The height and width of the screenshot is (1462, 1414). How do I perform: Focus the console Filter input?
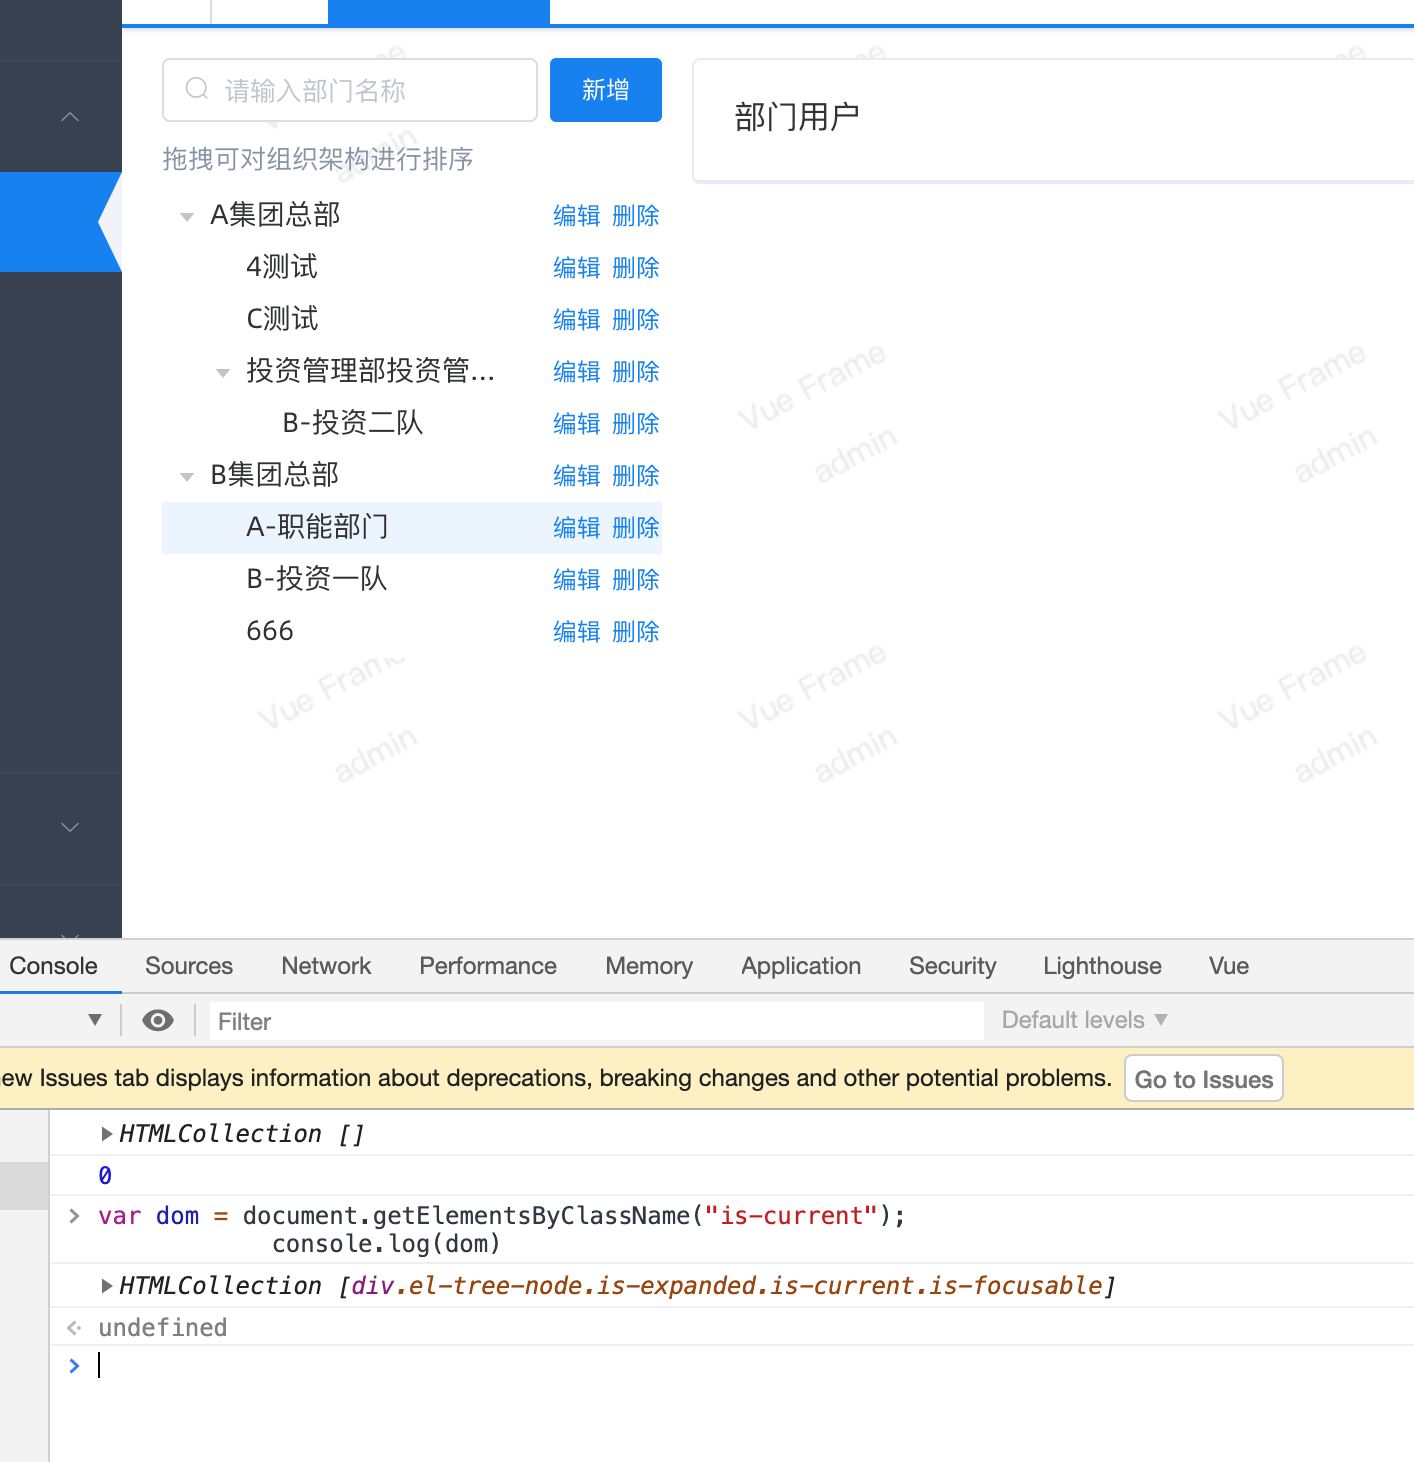click(x=597, y=1021)
